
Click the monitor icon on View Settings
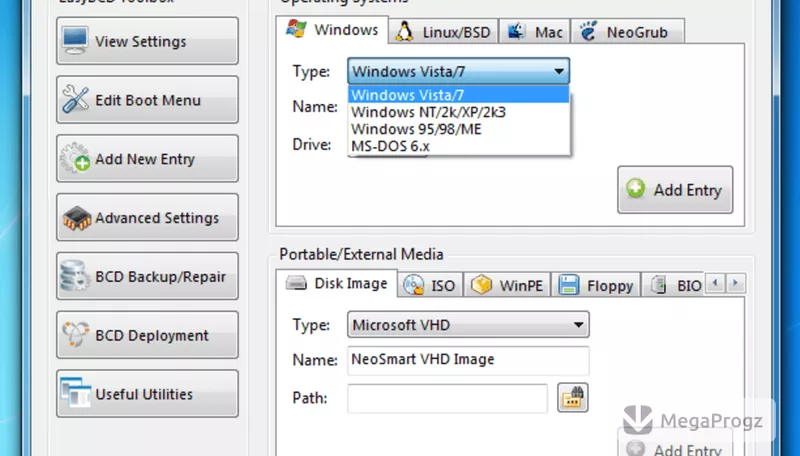76,41
